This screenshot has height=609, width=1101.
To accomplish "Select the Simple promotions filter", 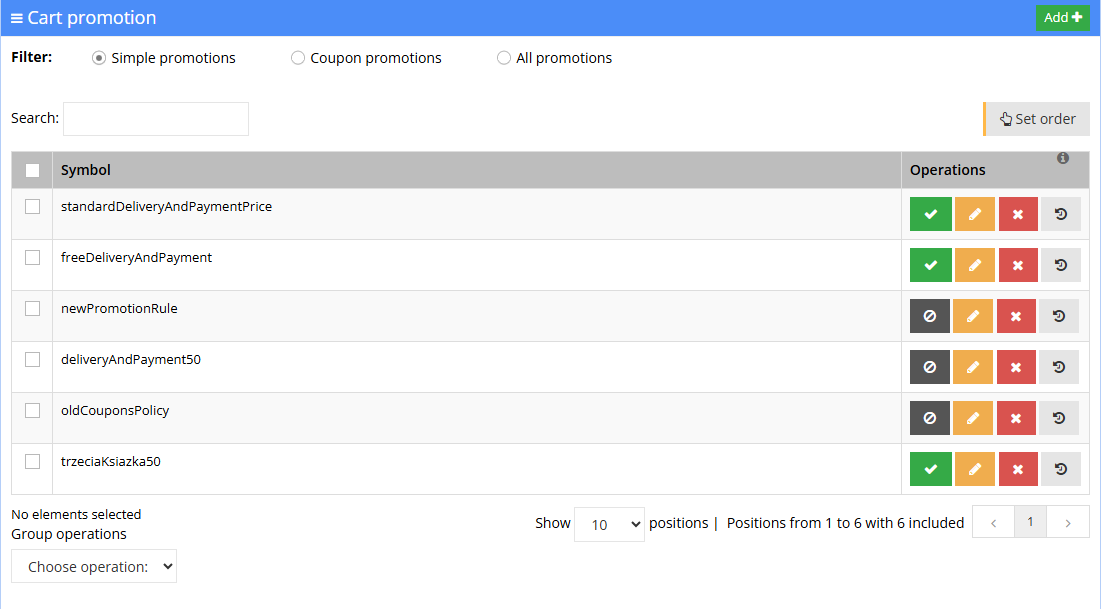I will (x=99, y=58).
